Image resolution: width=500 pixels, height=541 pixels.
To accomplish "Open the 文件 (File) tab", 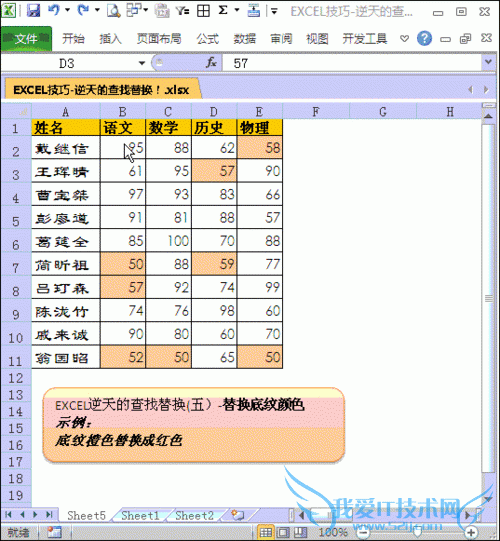I will pyautogui.click(x=26, y=38).
